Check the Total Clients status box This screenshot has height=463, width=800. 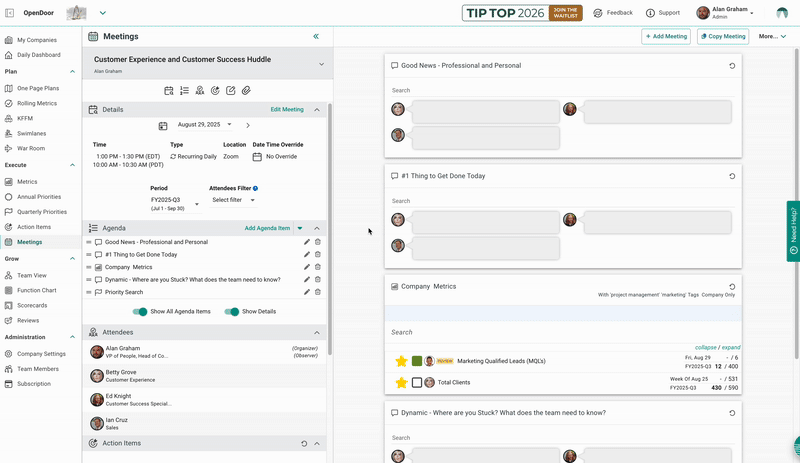pyautogui.click(x=417, y=382)
